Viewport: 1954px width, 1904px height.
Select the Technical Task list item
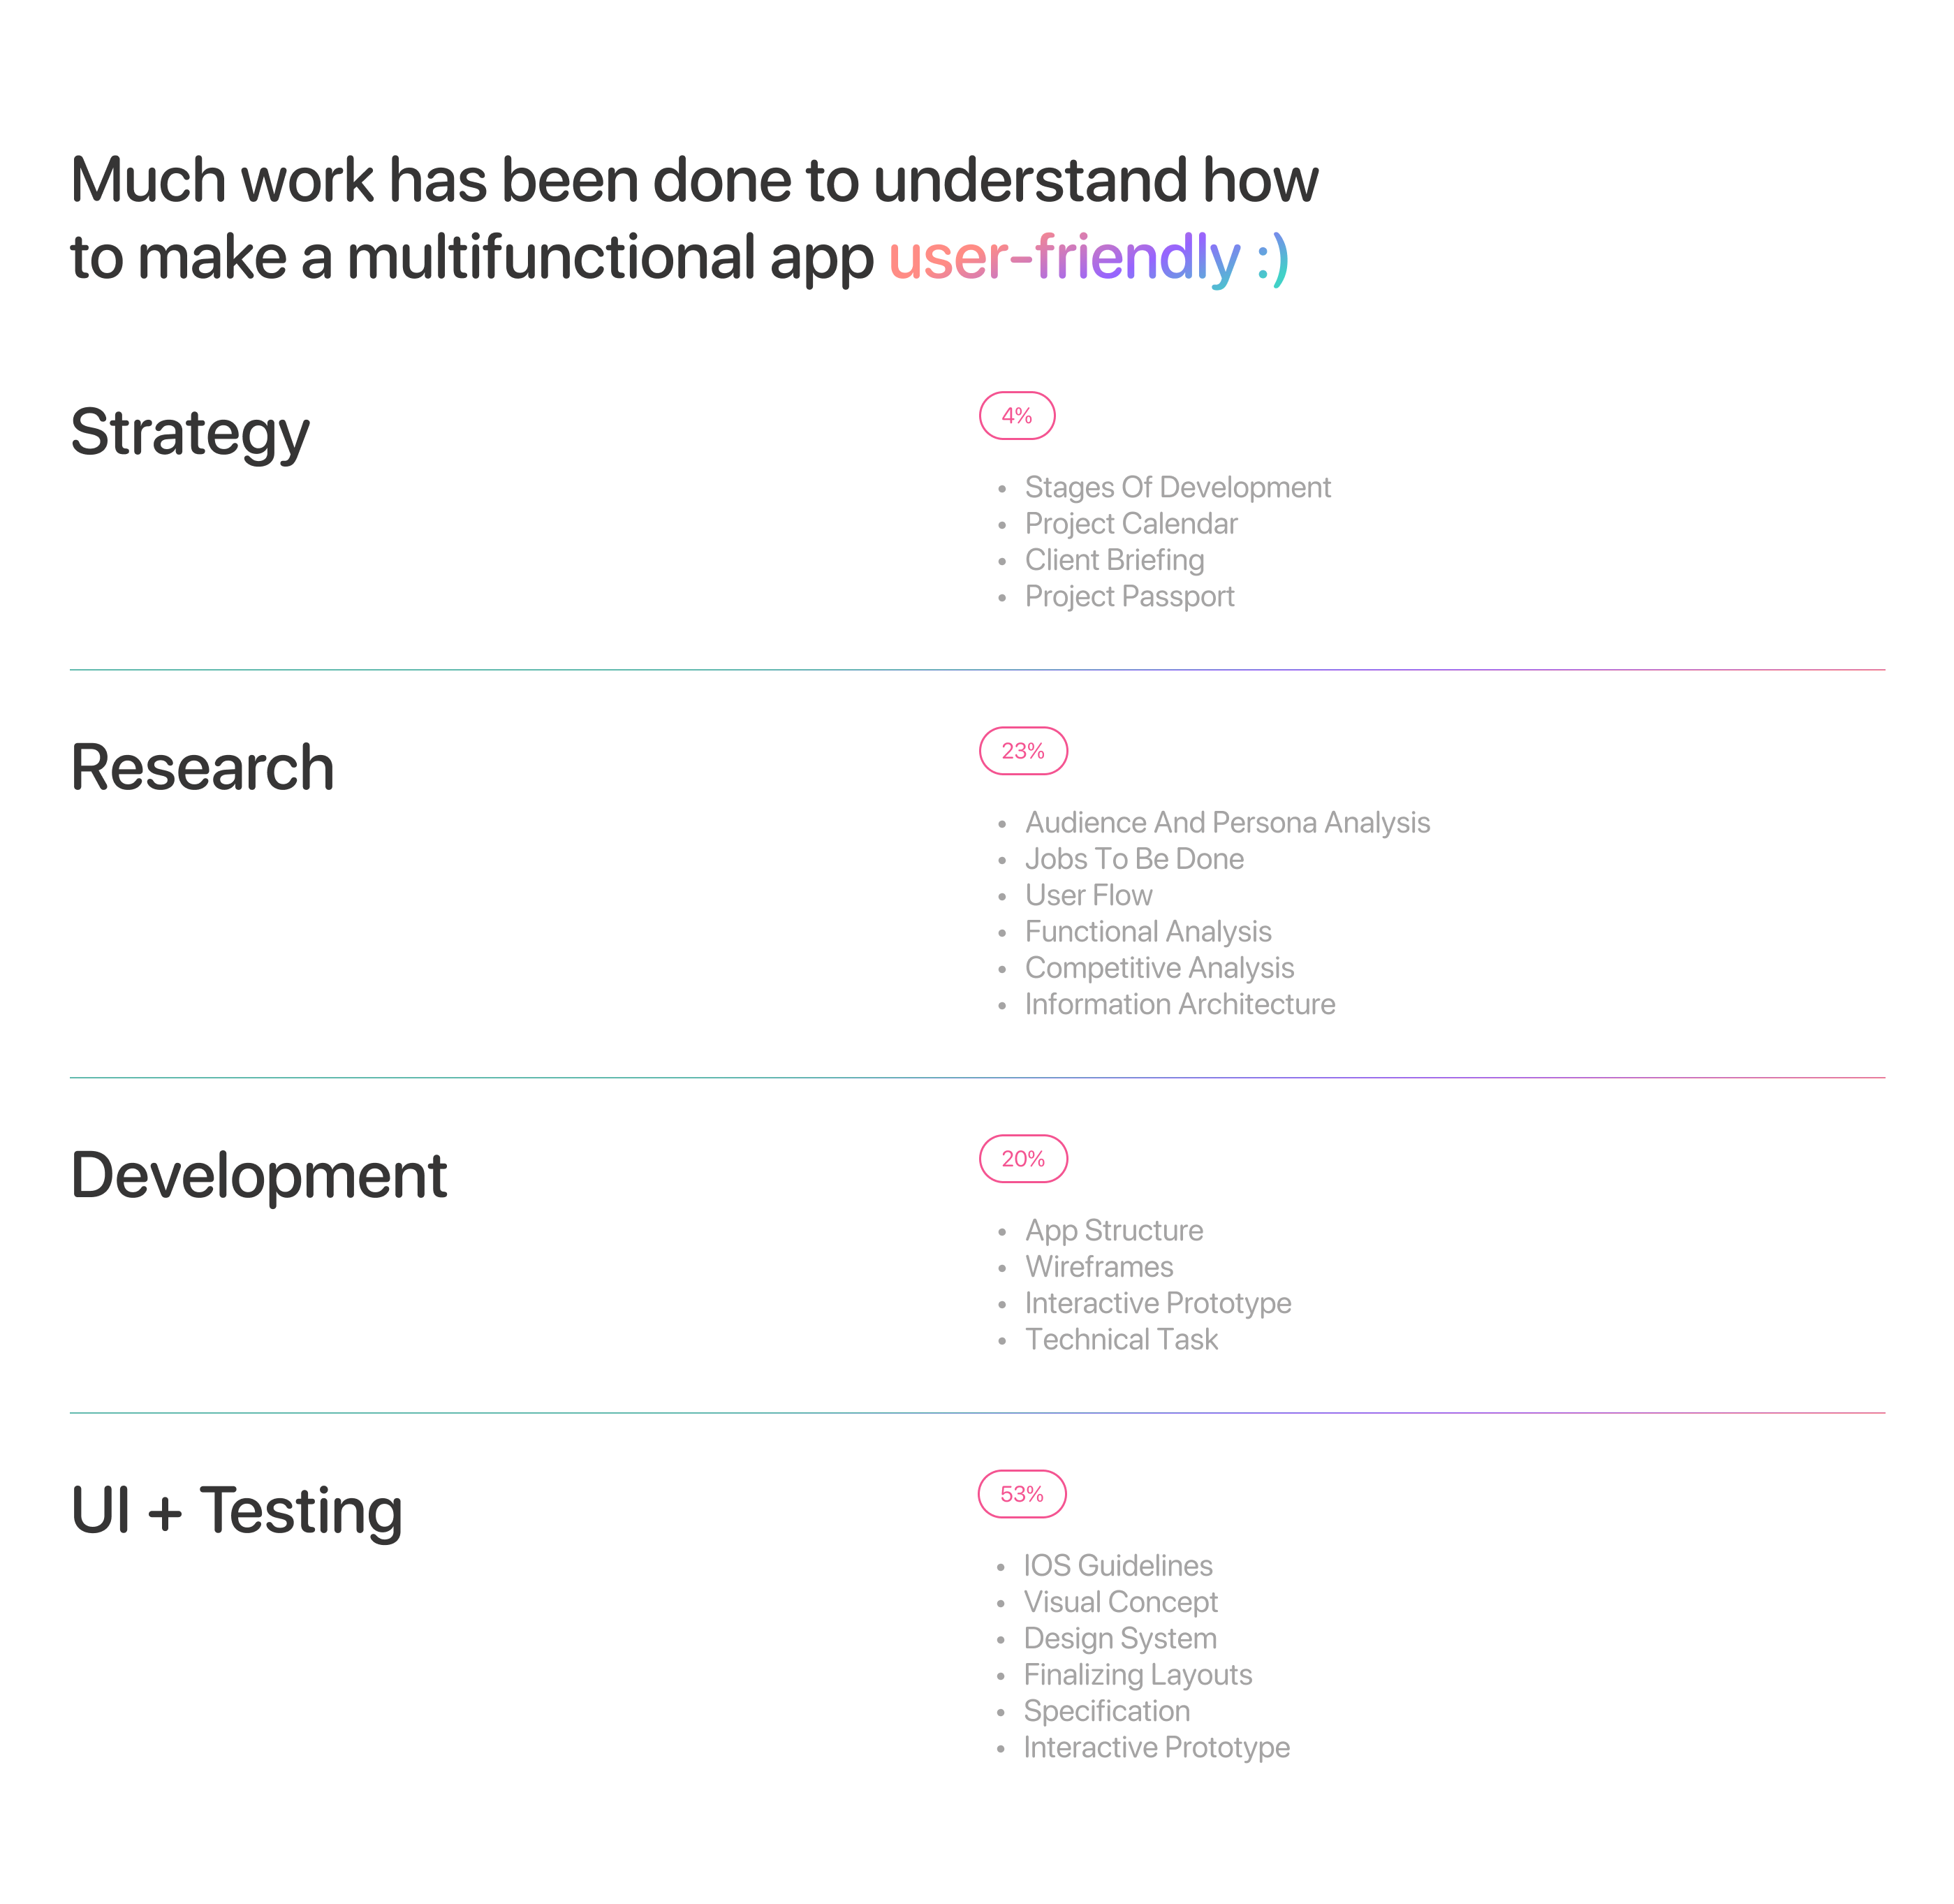click(x=1121, y=1339)
